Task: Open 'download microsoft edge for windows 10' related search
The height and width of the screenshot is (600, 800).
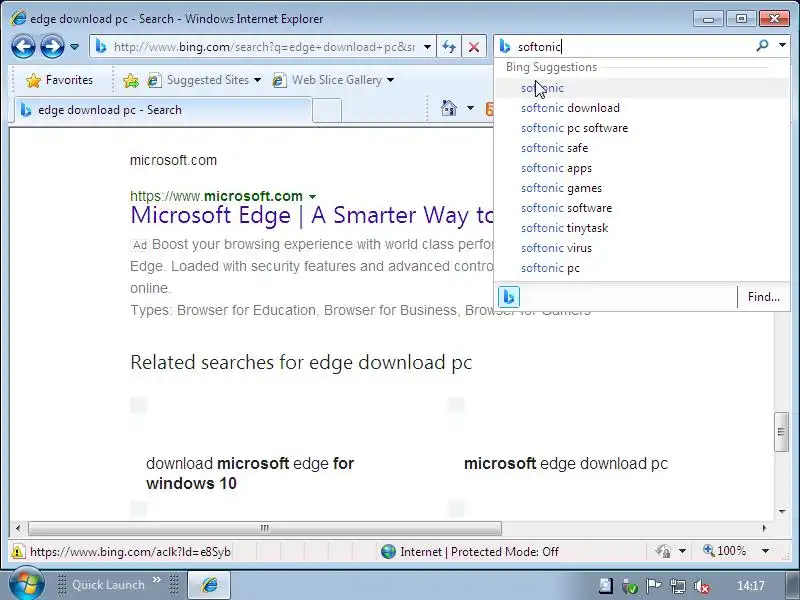Action: pyautogui.click(x=250, y=473)
